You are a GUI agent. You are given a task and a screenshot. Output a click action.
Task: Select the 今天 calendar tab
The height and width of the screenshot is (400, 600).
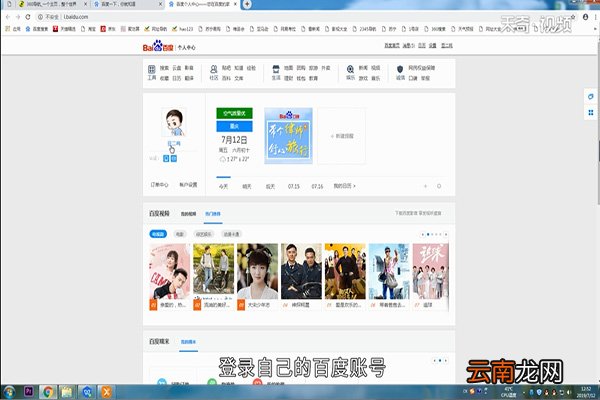coord(223,186)
